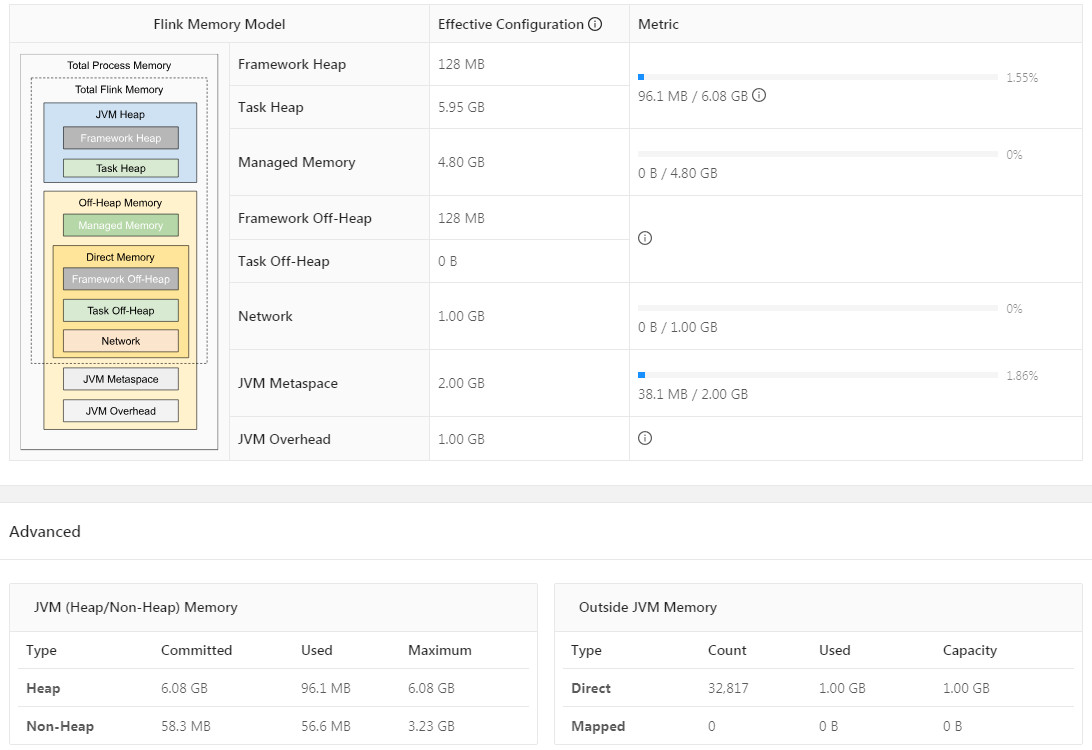Select the Task Off-Heap box in the memory diagram
1092x750 pixels.
120,311
